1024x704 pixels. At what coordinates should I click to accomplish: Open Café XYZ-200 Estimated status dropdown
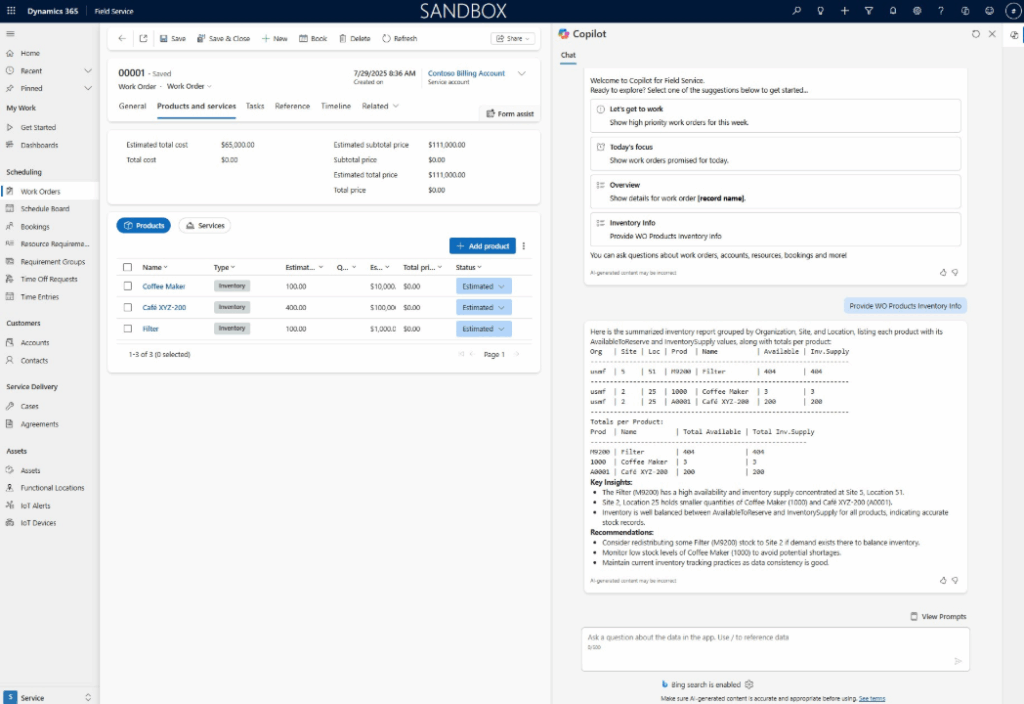(x=483, y=307)
